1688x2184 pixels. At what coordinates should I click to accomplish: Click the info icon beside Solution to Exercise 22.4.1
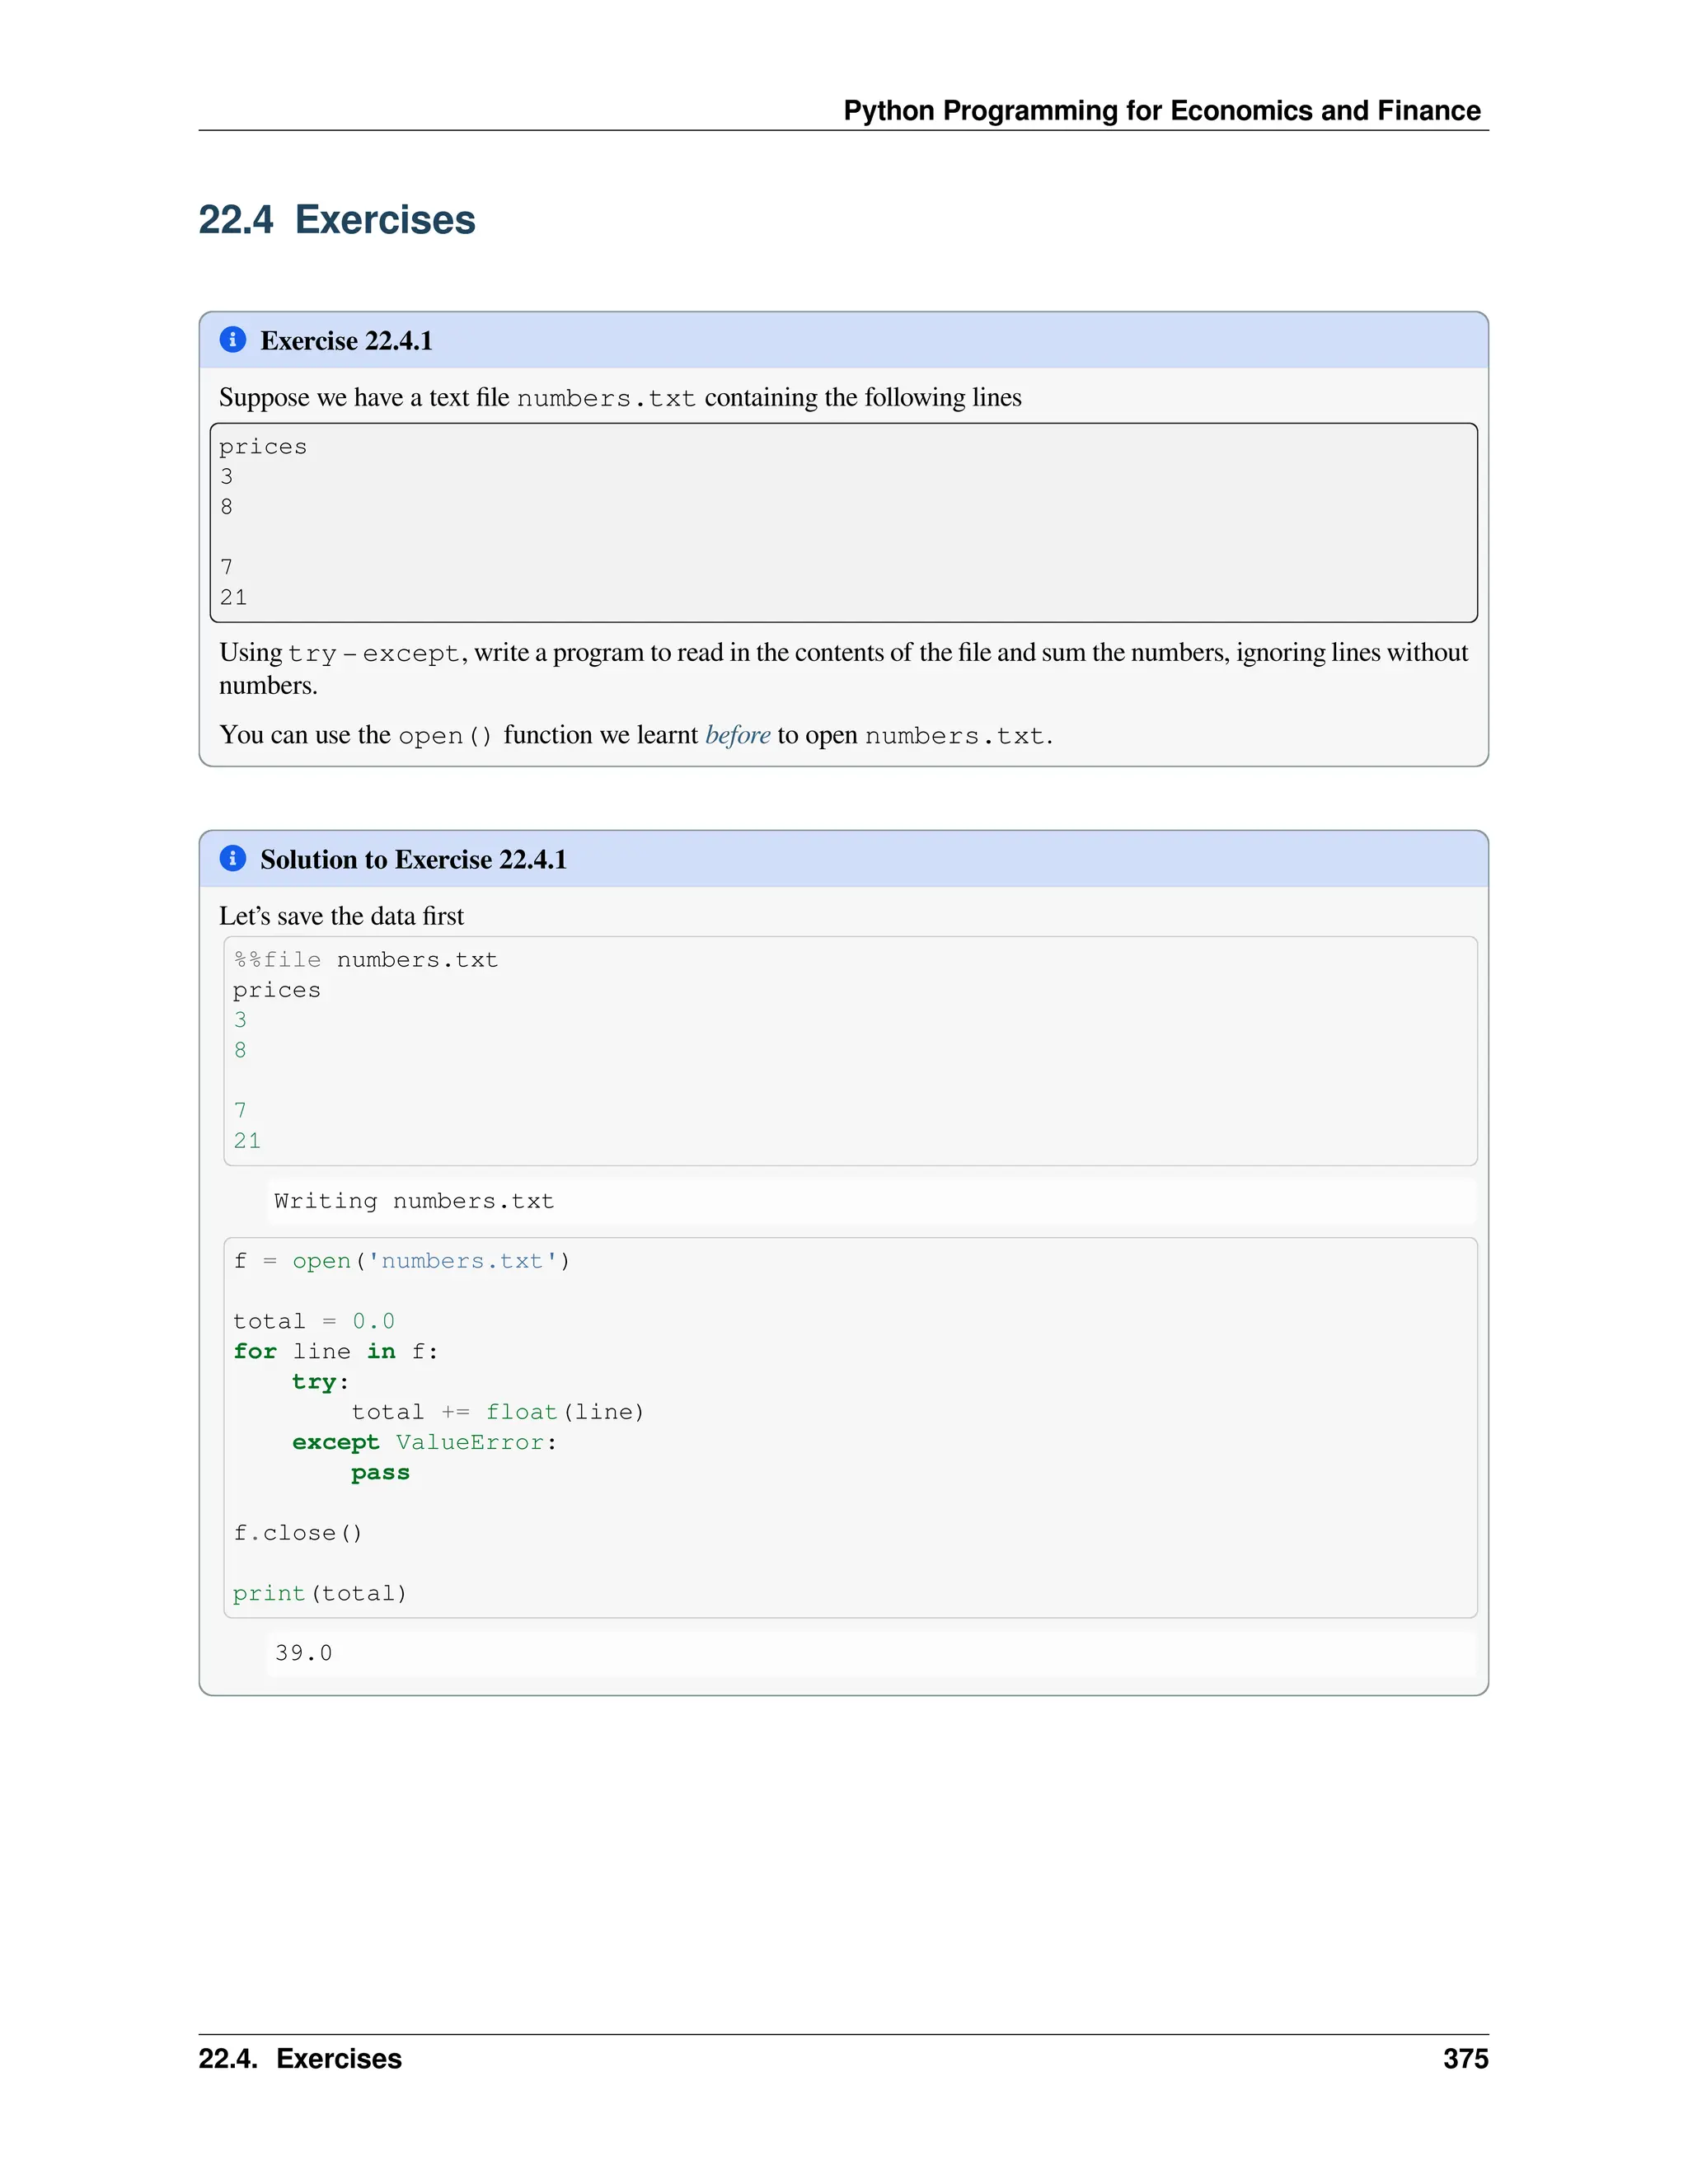pyautogui.click(x=232, y=858)
